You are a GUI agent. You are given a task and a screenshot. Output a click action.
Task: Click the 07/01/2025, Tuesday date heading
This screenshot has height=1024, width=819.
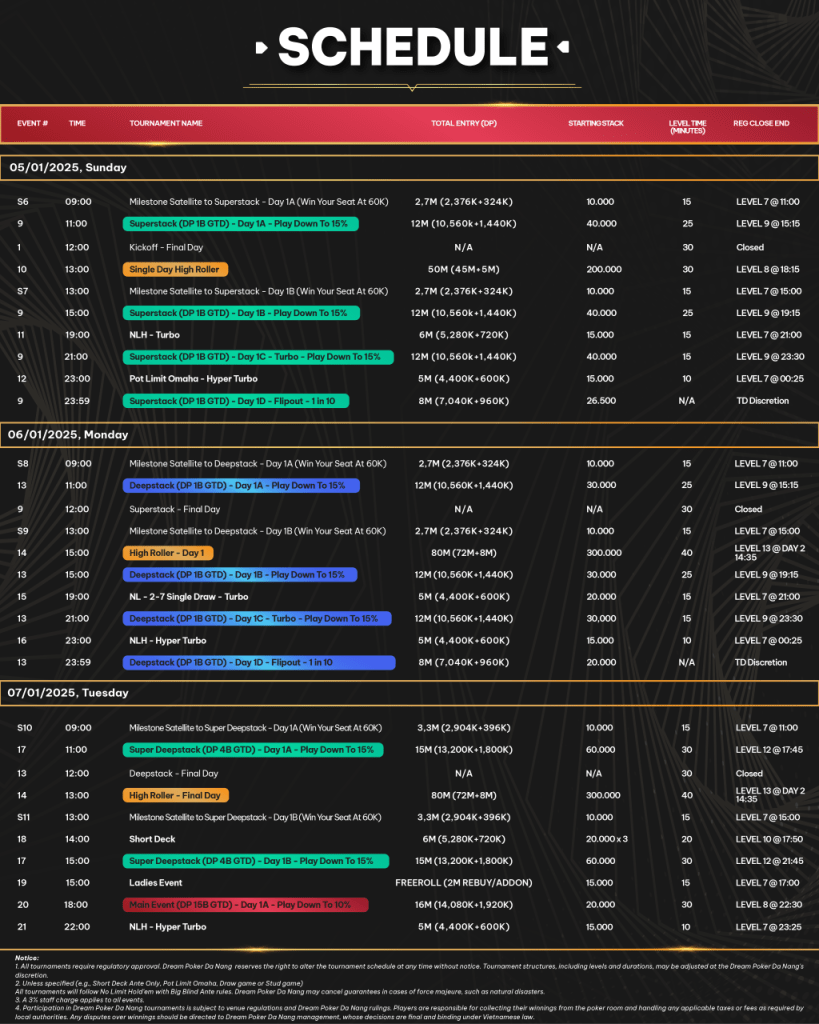point(68,692)
